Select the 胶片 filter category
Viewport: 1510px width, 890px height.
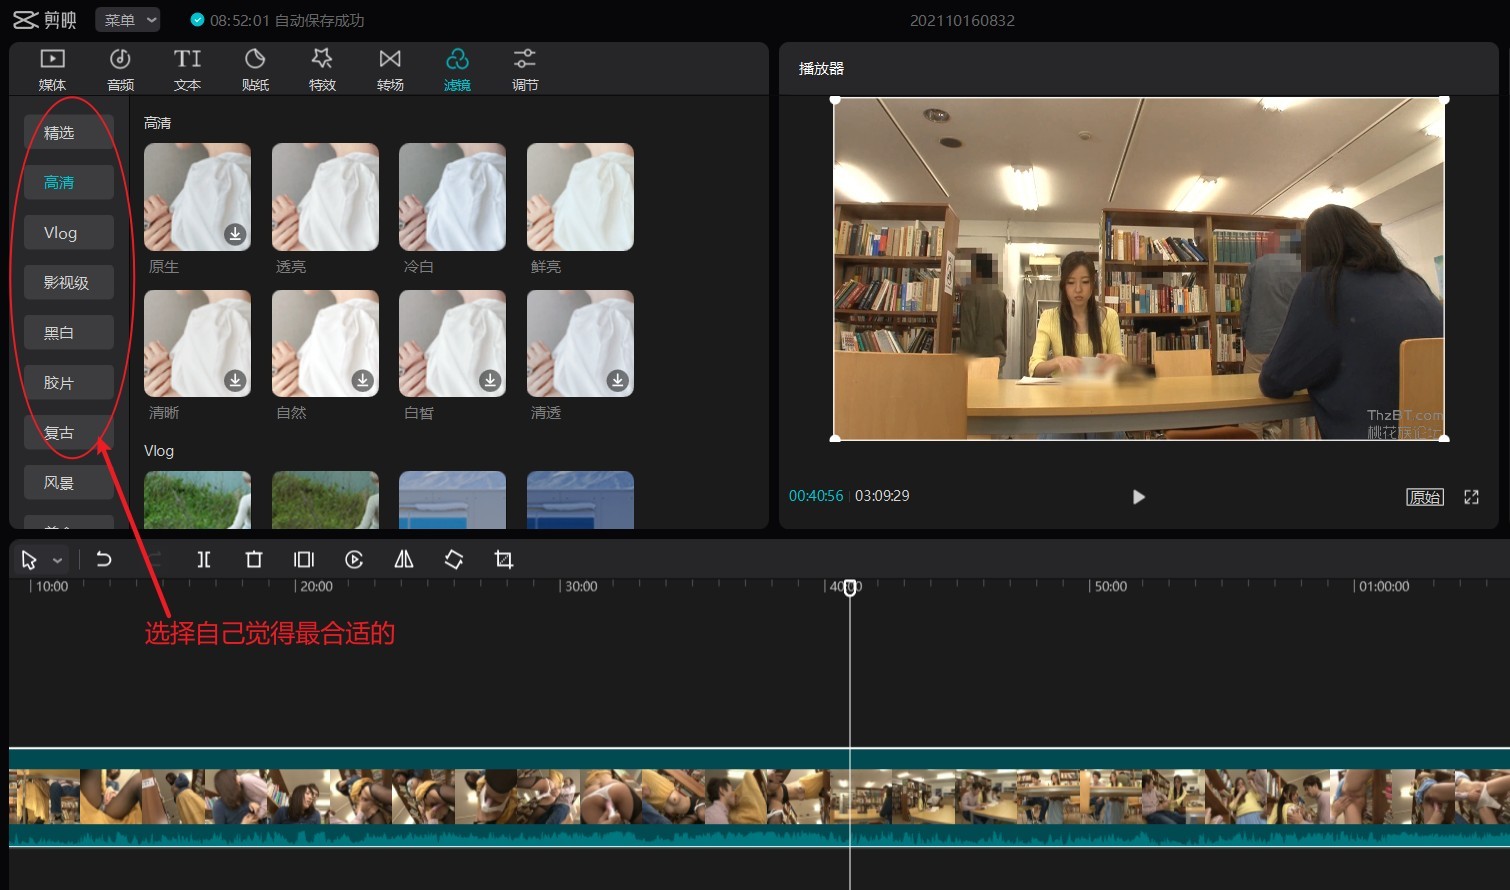point(69,382)
